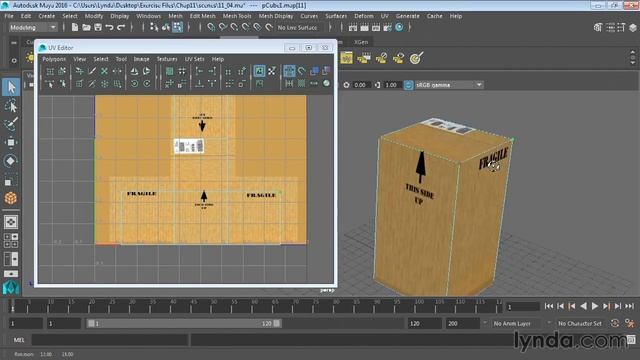This screenshot has width=640, height=360.
Task: Play the animation forward
Action: (x=595, y=306)
